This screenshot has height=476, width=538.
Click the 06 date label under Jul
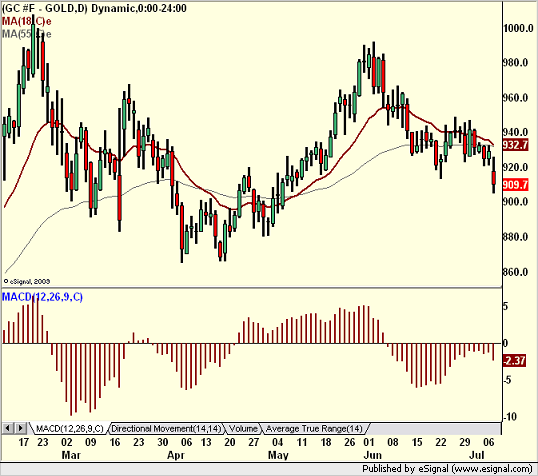pos(489,442)
